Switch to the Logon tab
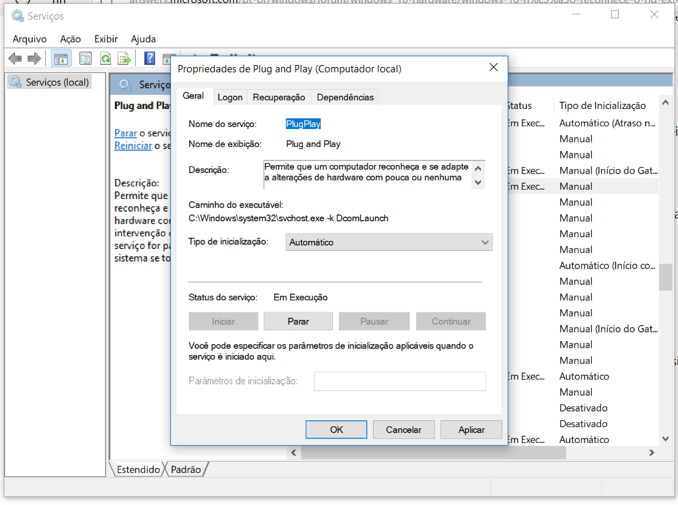The image size is (678, 505). (x=230, y=97)
